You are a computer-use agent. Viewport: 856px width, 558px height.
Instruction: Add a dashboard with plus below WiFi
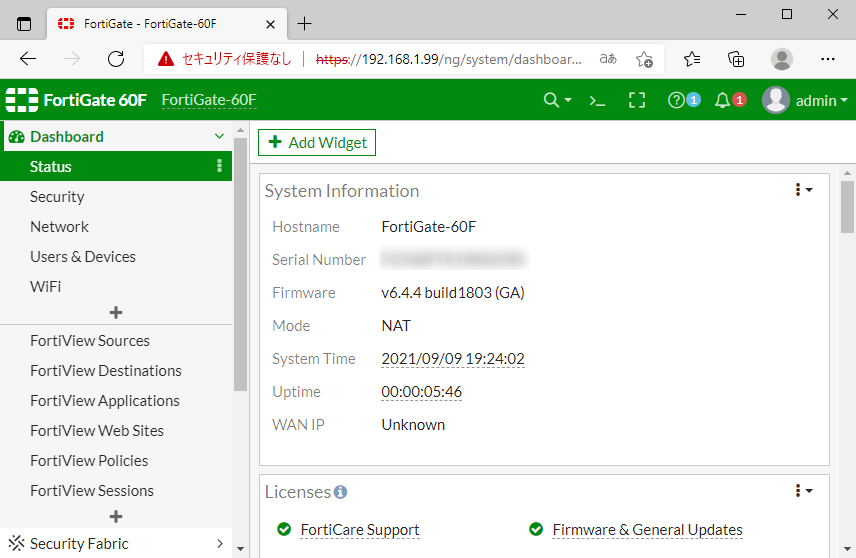(x=116, y=312)
